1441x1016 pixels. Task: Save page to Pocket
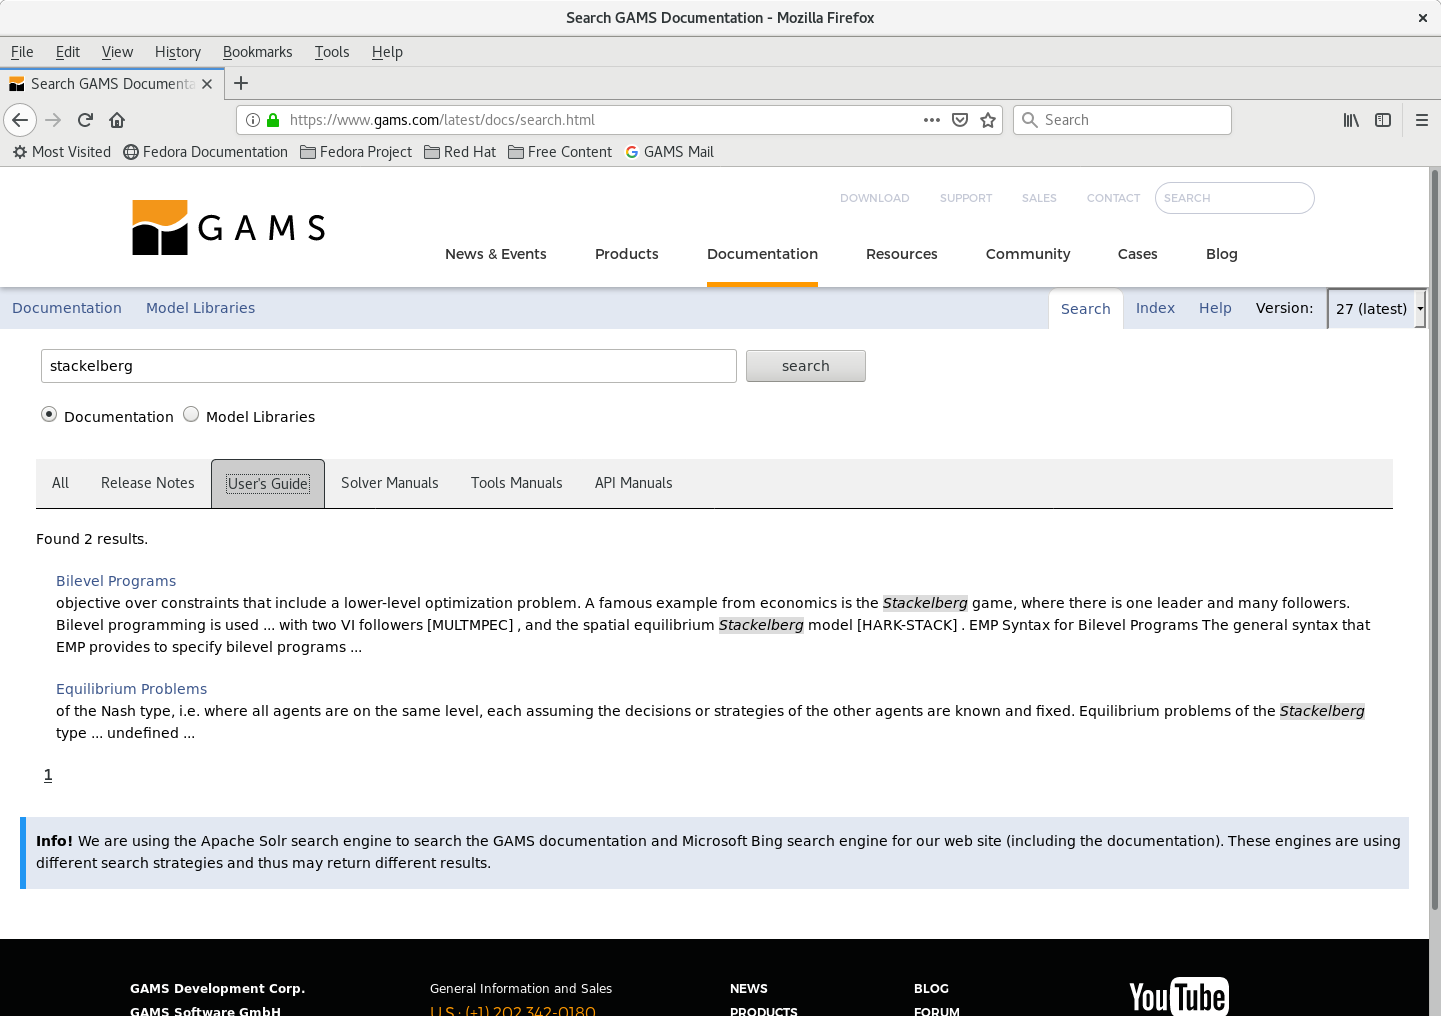pos(960,120)
